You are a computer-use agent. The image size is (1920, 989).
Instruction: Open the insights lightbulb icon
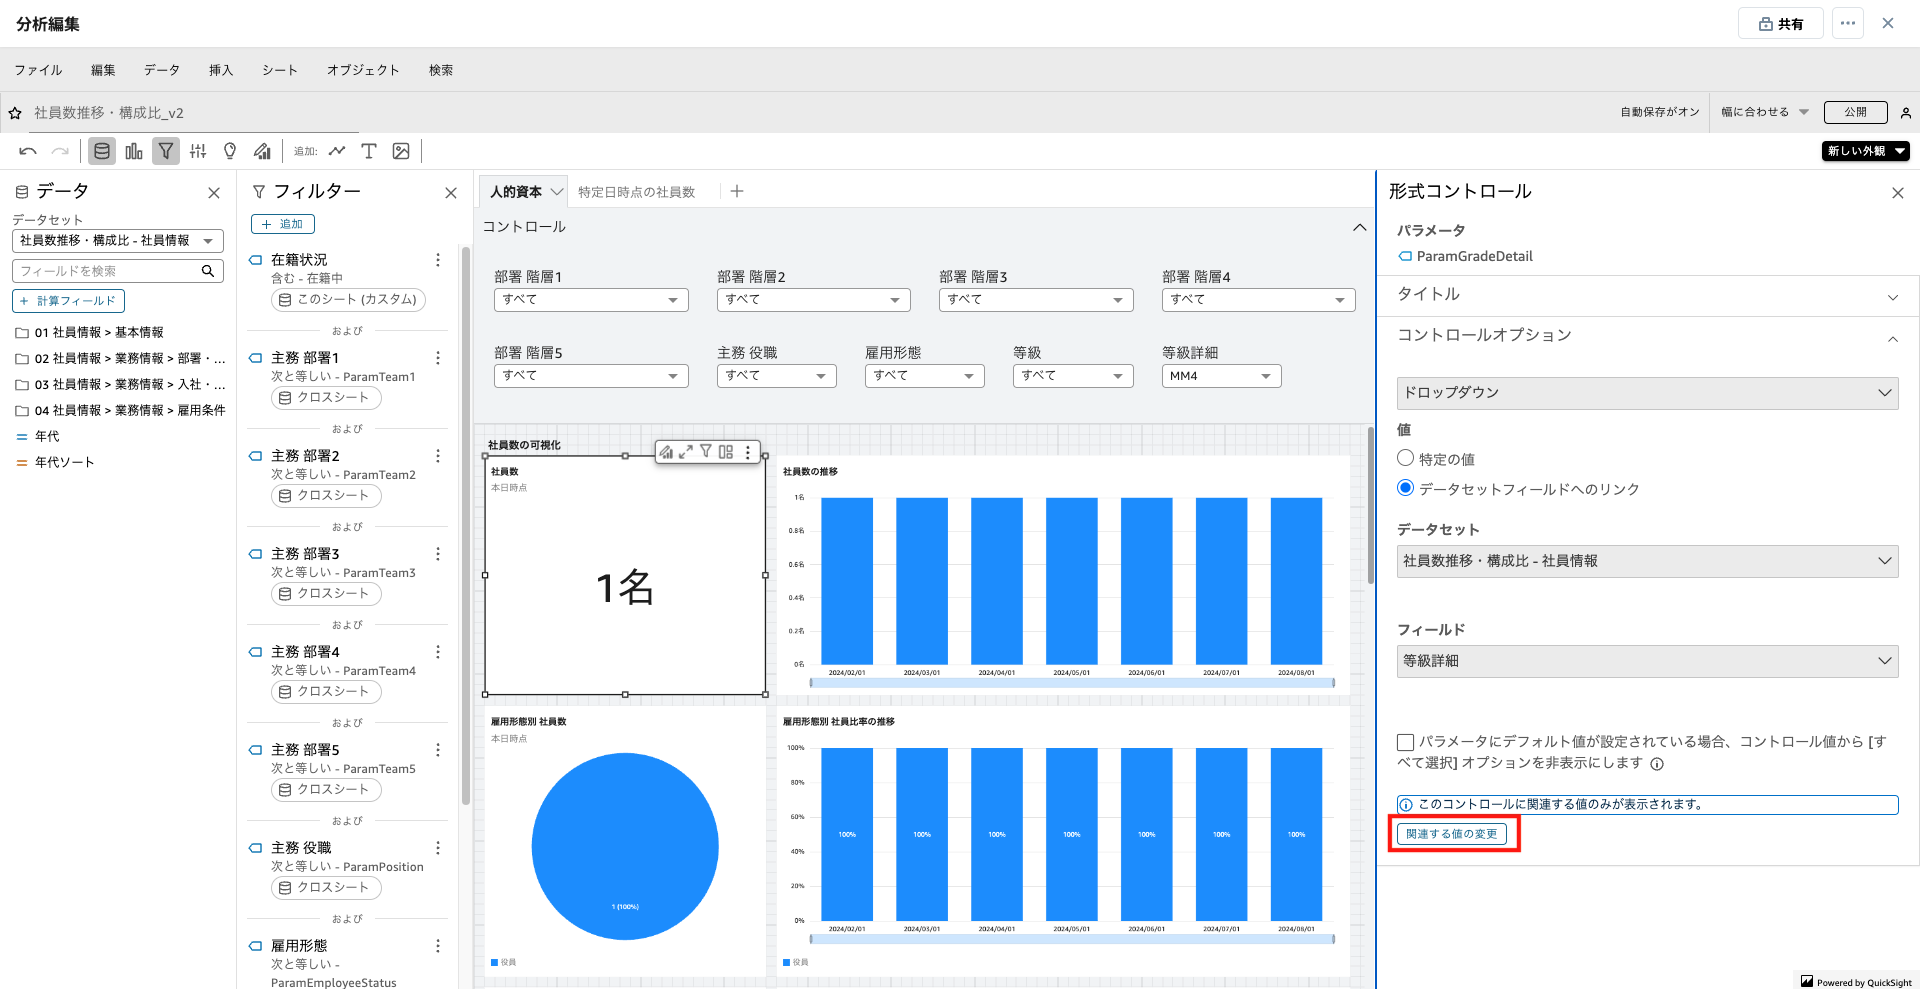point(230,151)
